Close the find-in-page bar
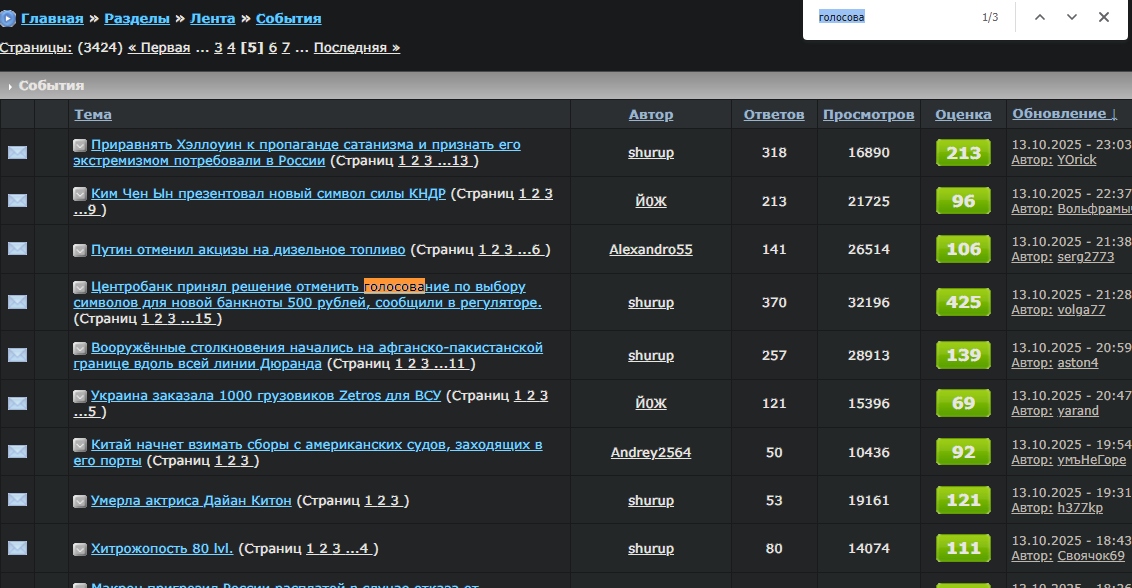 (x=1104, y=17)
